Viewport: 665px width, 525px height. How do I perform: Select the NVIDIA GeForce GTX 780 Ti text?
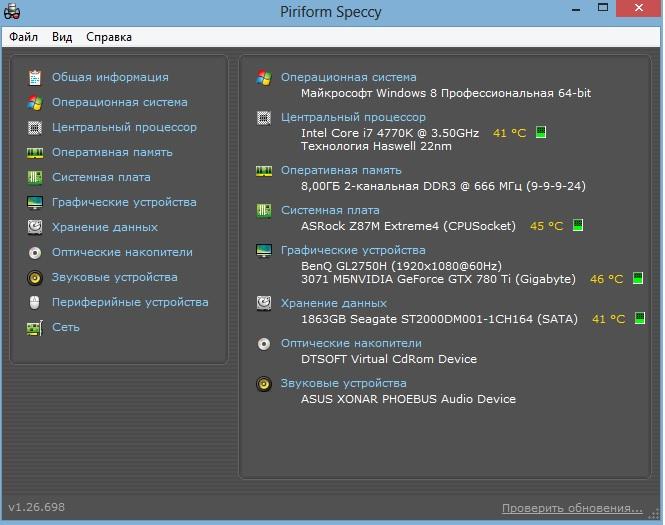click(x=438, y=279)
